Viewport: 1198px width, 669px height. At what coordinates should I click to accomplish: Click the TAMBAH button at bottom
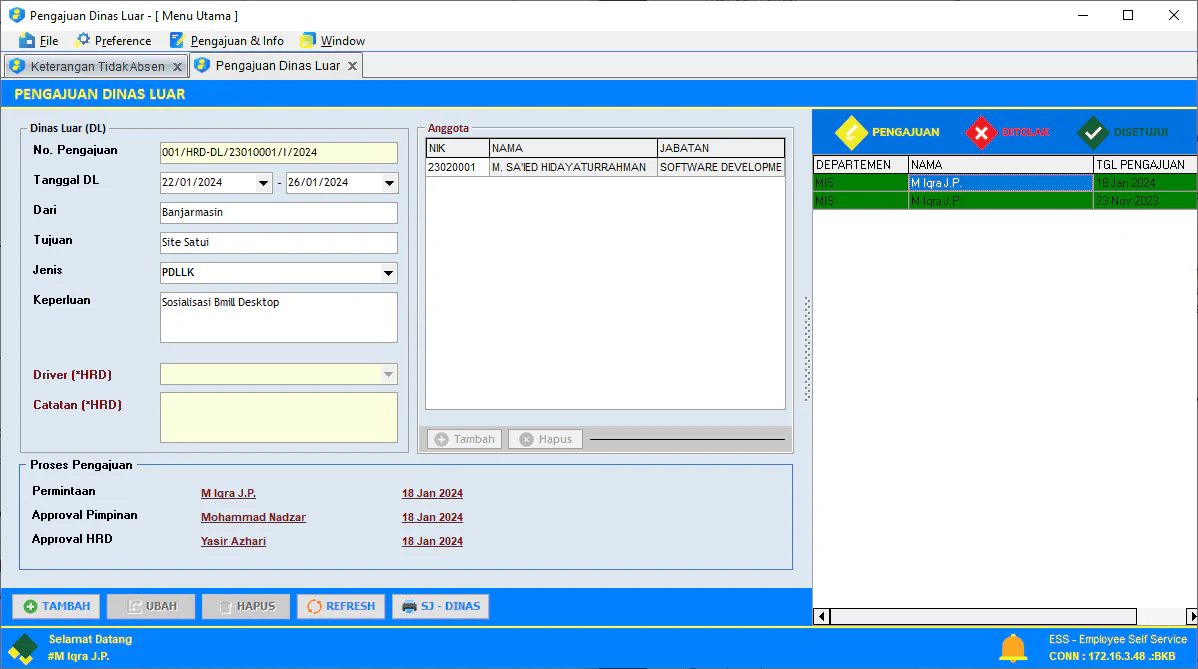(x=57, y=606)
